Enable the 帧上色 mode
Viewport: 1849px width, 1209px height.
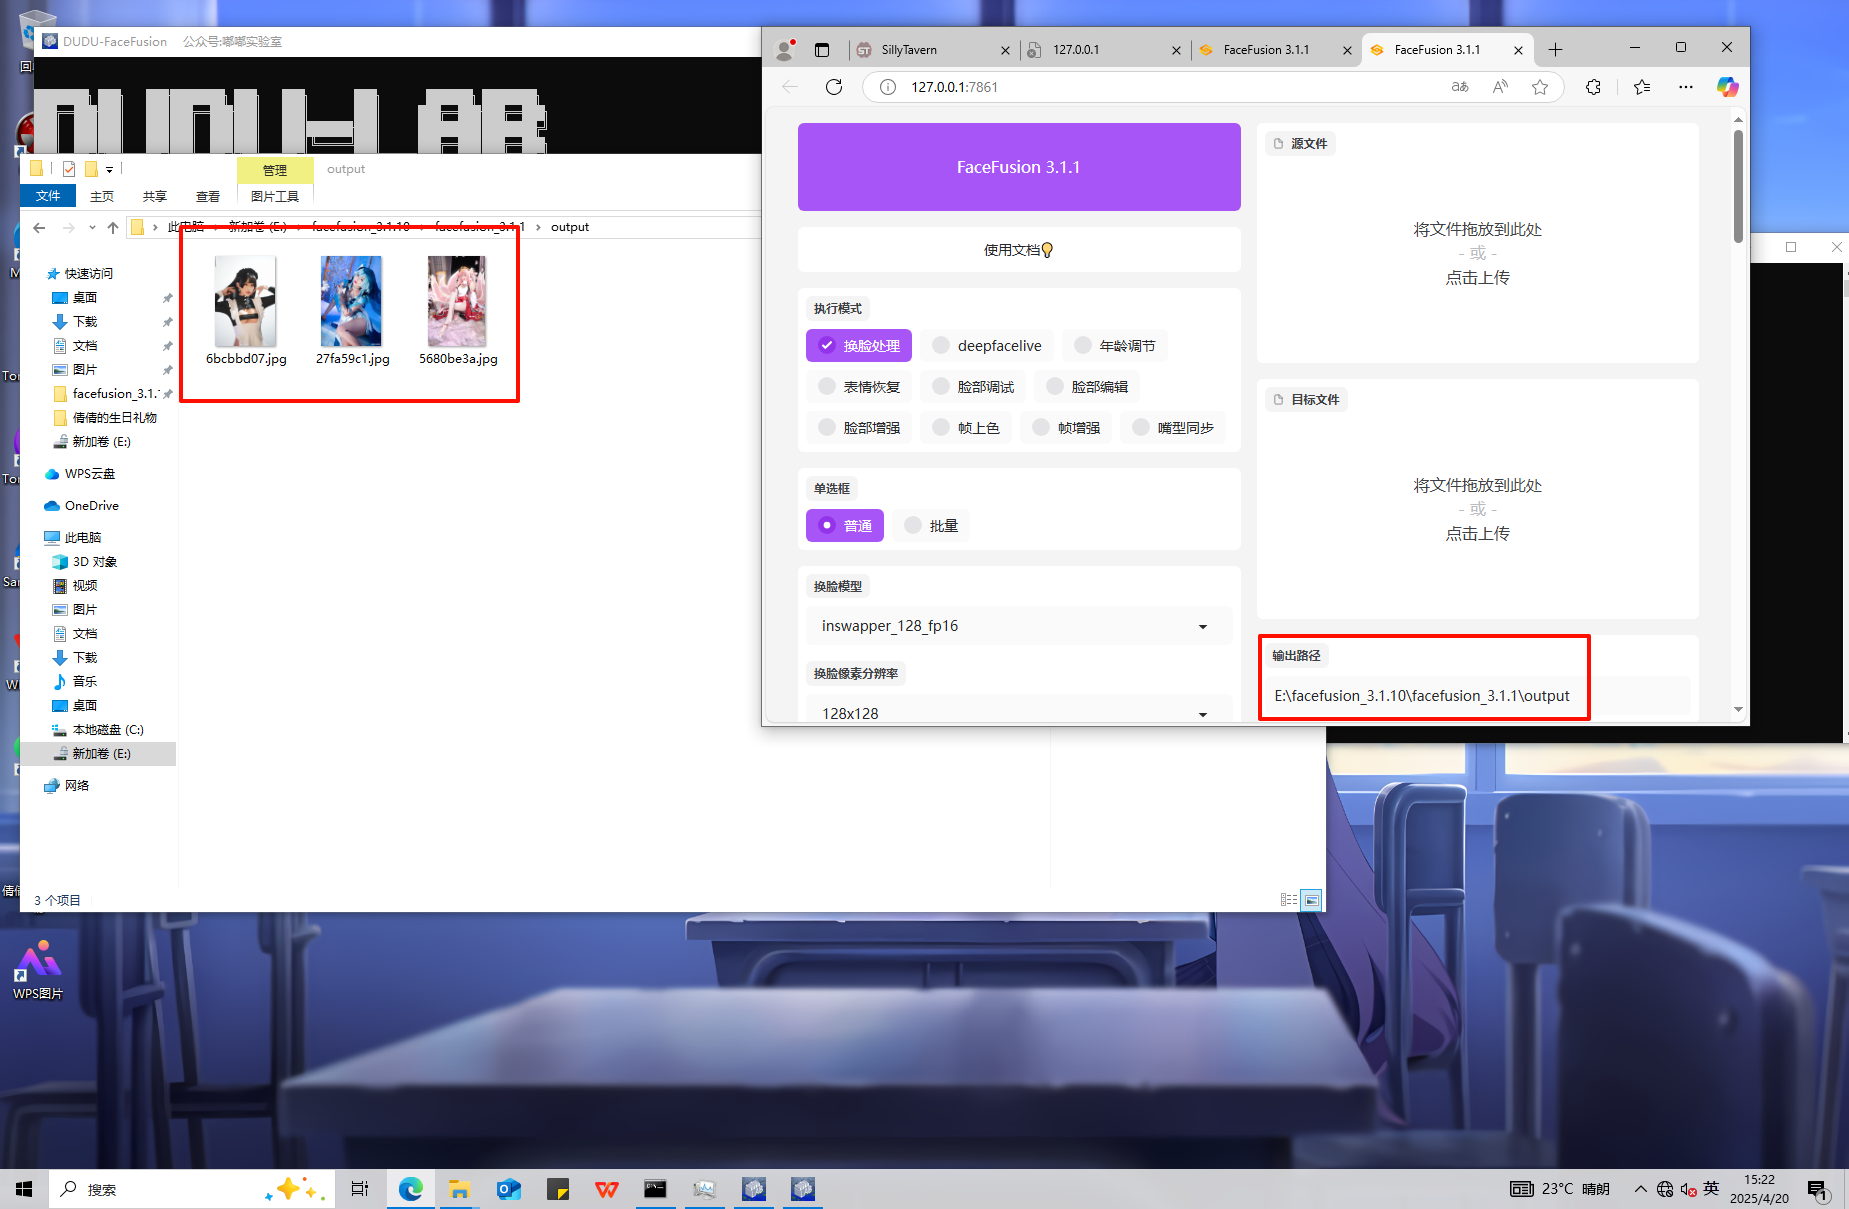click(966, 428)
